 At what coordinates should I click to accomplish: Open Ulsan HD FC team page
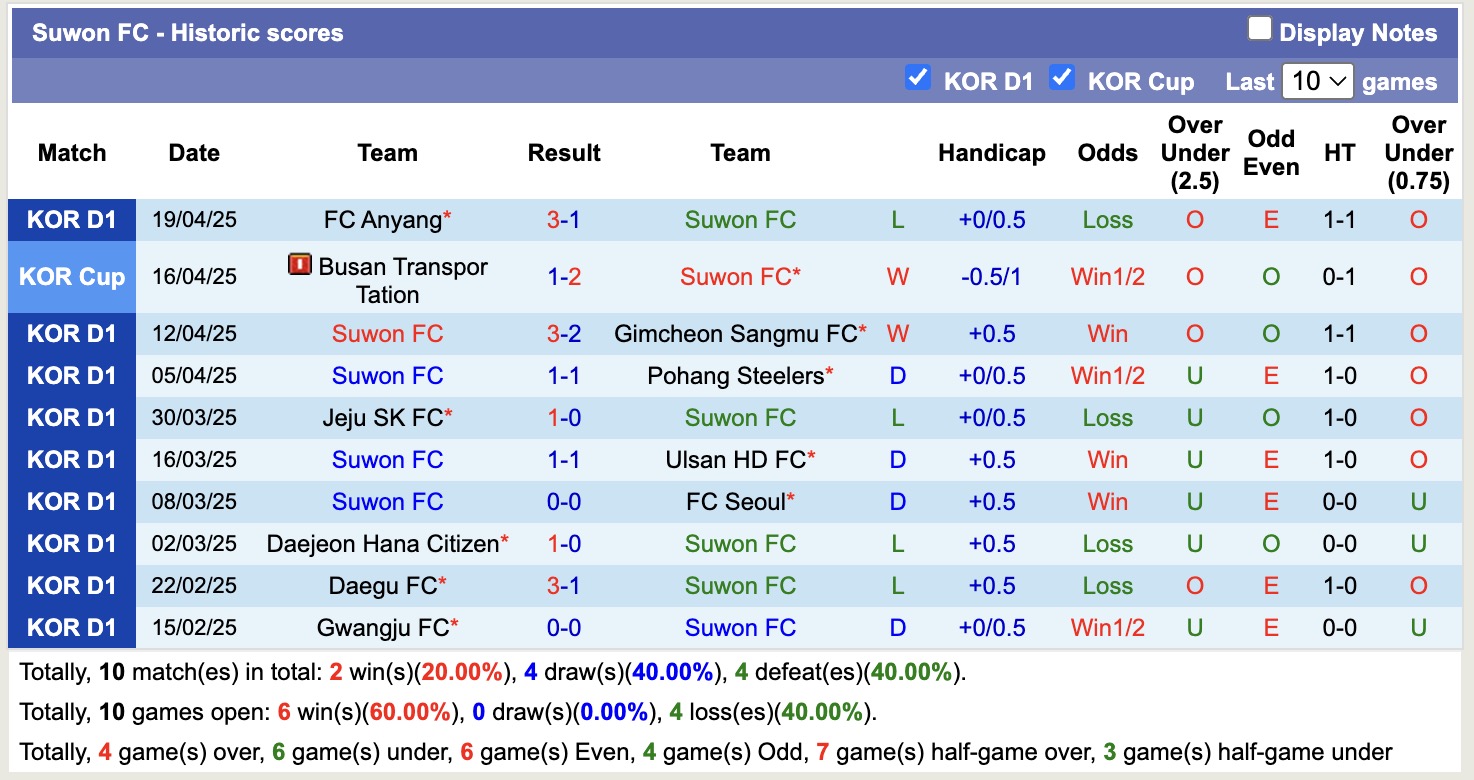pyautogui.click(x=740, y=459)
